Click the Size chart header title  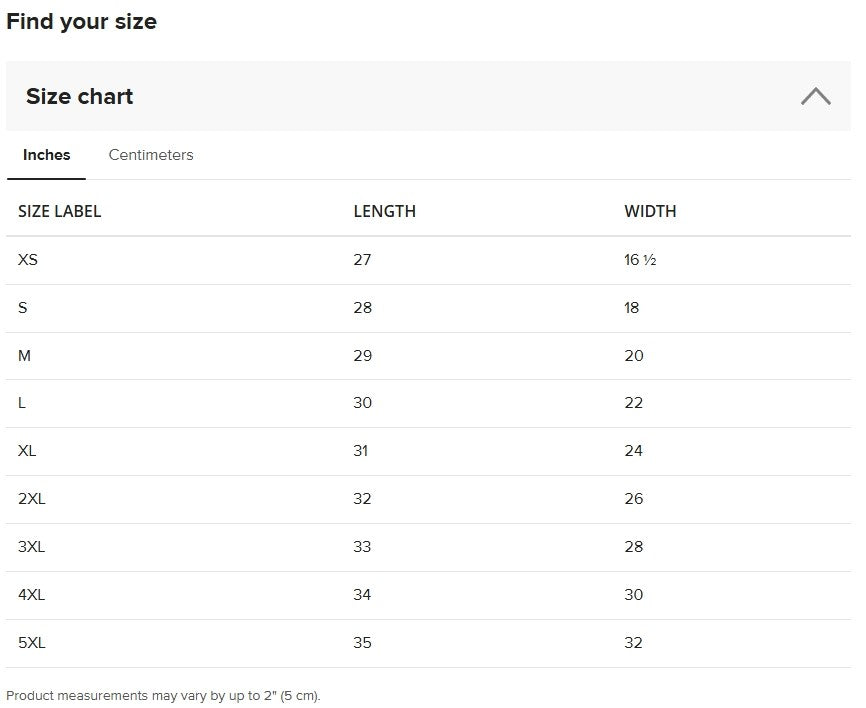[80, 96]
